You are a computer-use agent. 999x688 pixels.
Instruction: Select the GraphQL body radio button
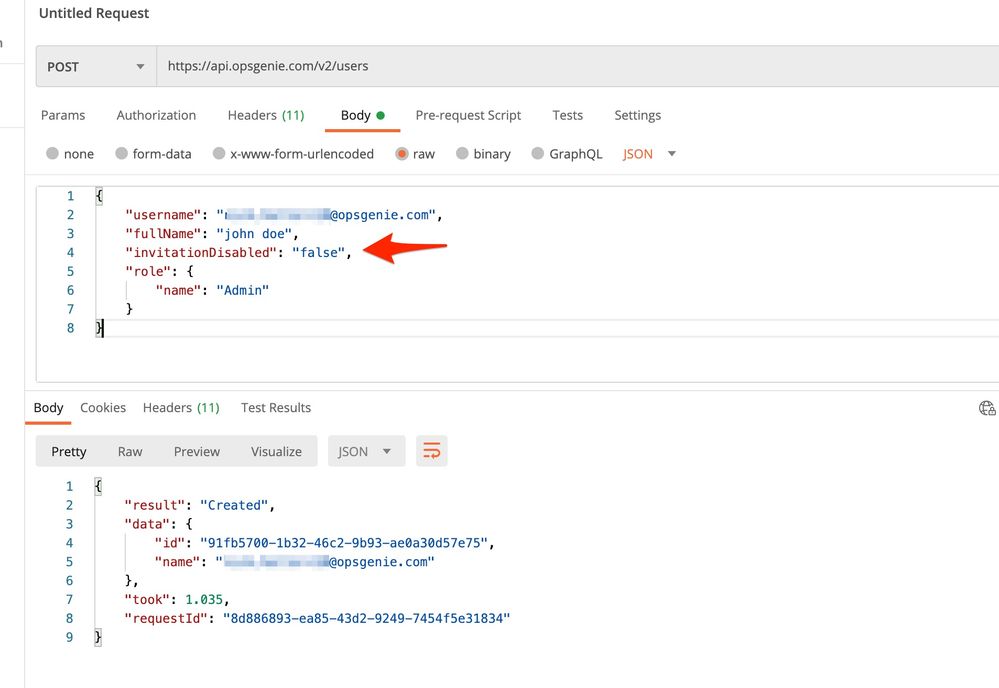tap(538, 154)
